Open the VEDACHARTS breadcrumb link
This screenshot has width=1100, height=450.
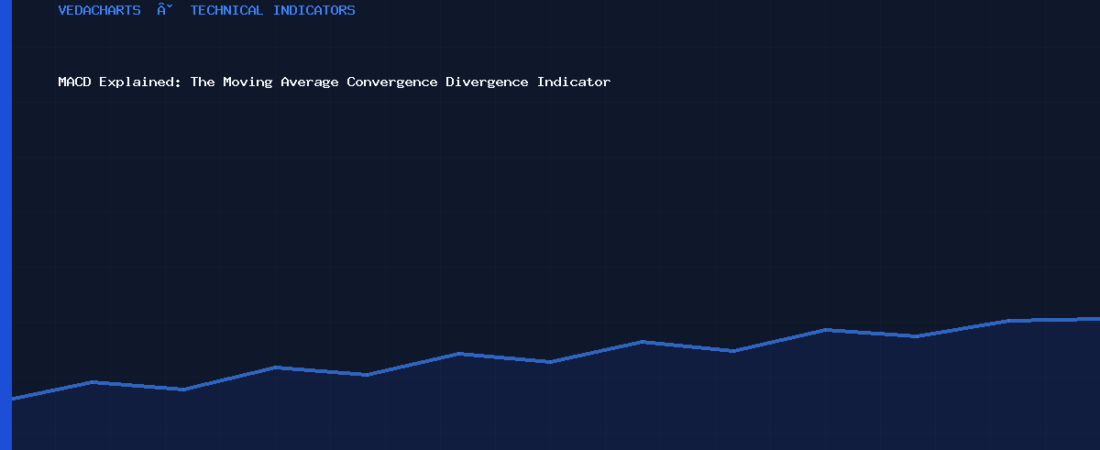[100, 11]
